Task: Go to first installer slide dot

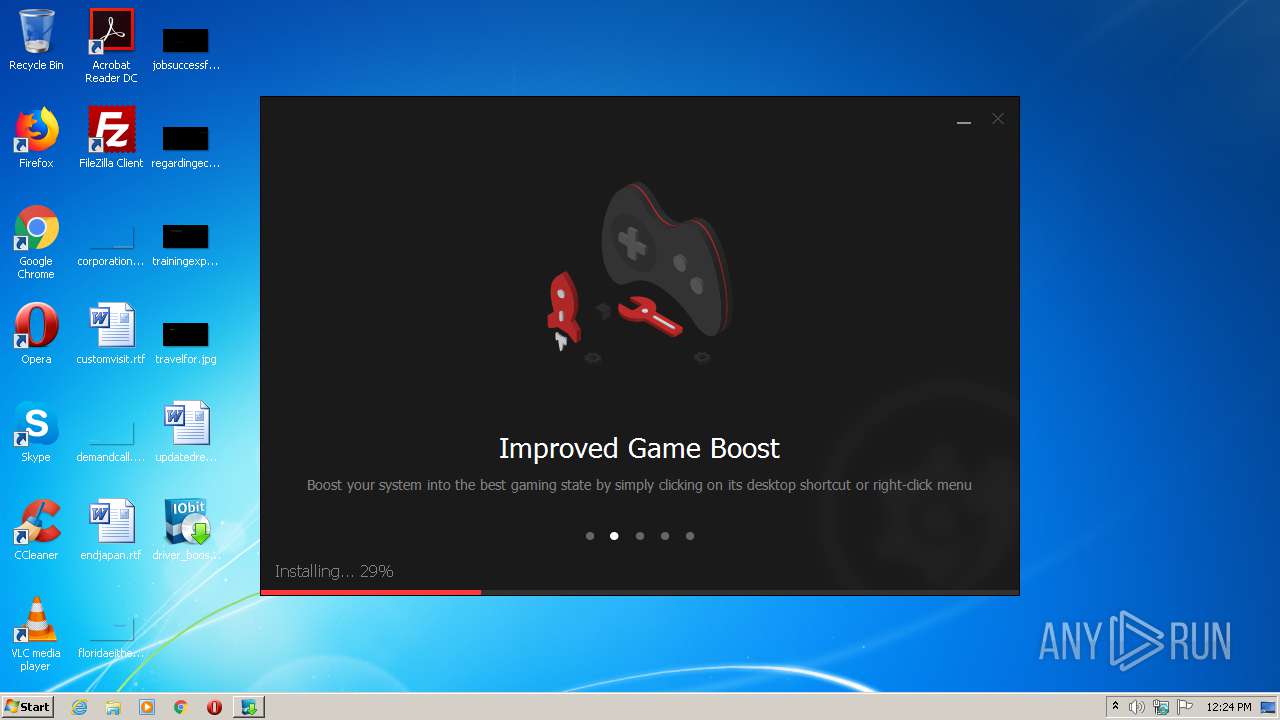Action: (590, 536)
